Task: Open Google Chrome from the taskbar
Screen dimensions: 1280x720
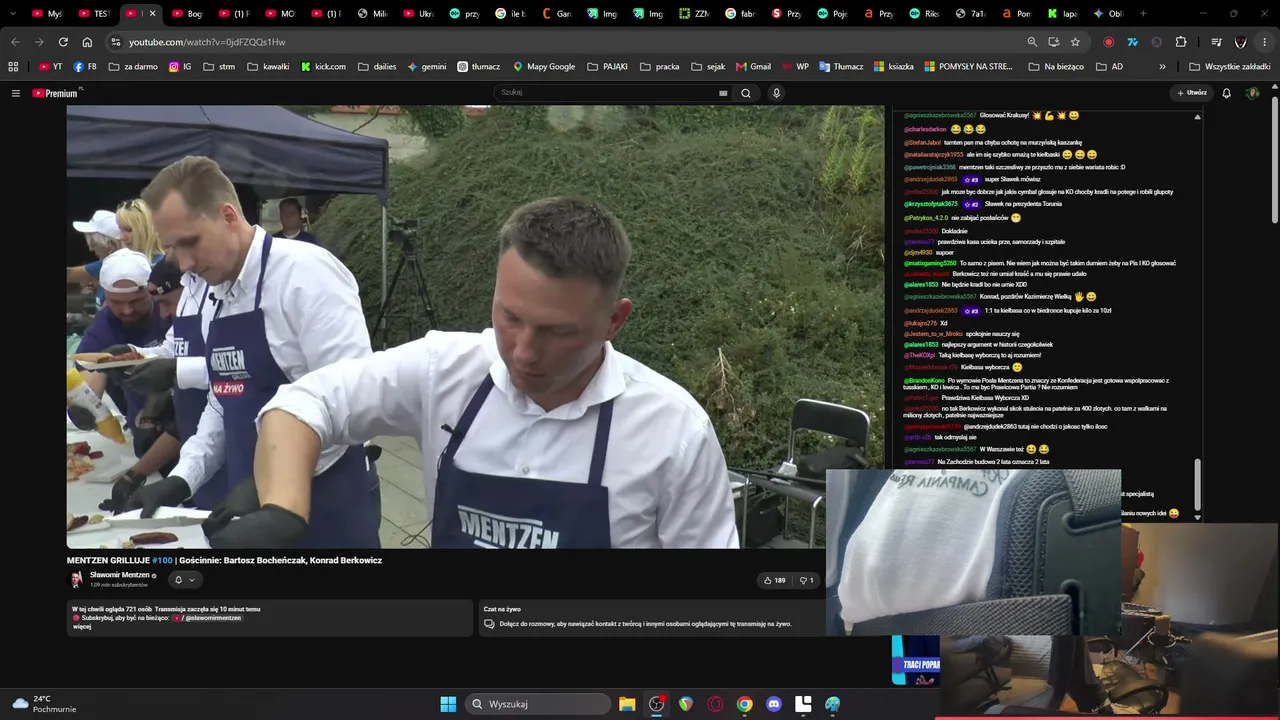Action: [x=744, y=704]
